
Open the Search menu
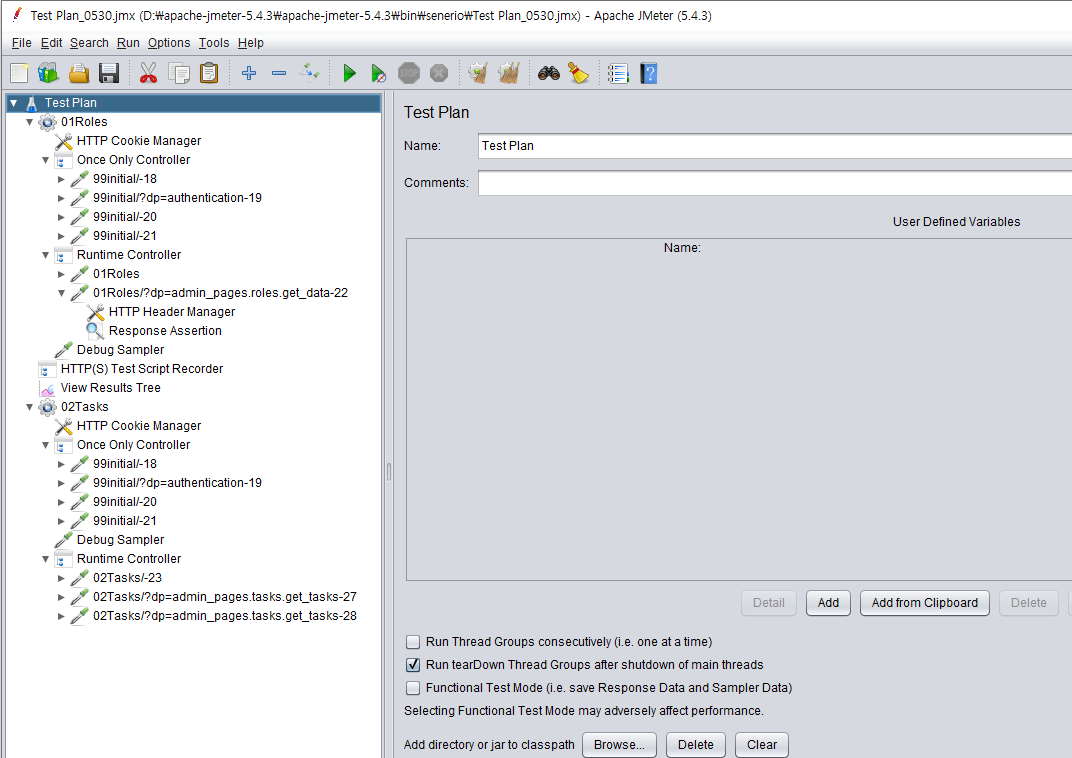click(89, 42)
